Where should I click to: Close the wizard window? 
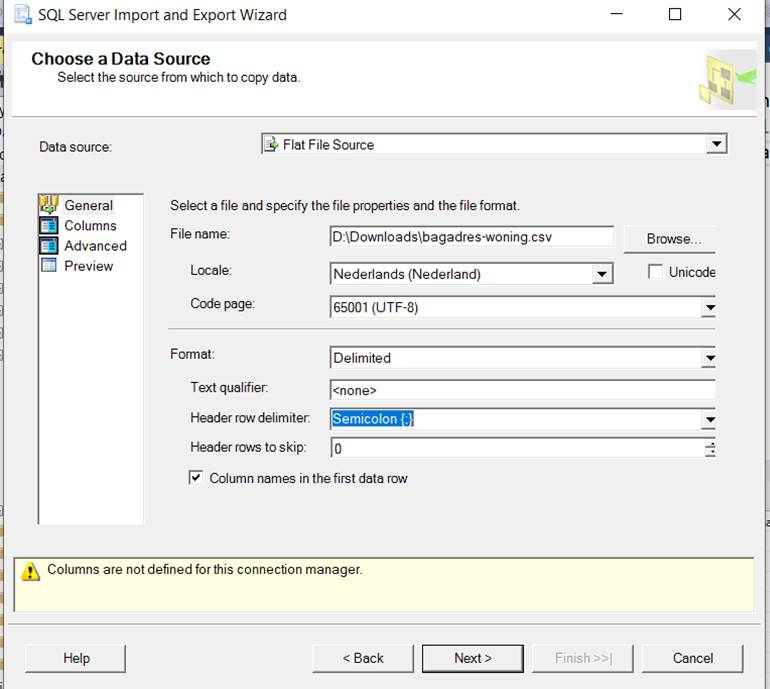tap(734, 14)
